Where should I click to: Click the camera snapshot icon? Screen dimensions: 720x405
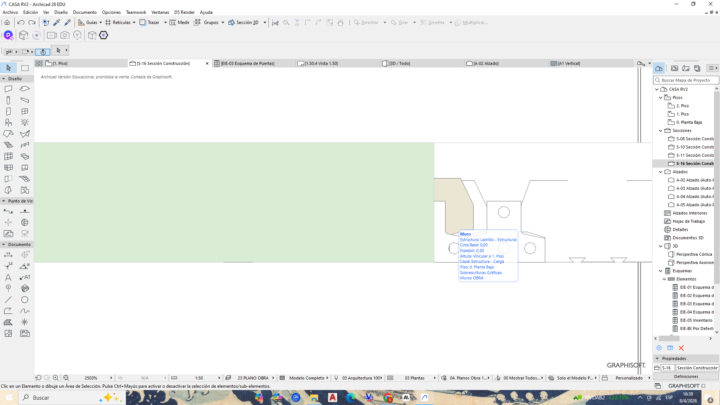pyautogui.click(x=65, y=35)
